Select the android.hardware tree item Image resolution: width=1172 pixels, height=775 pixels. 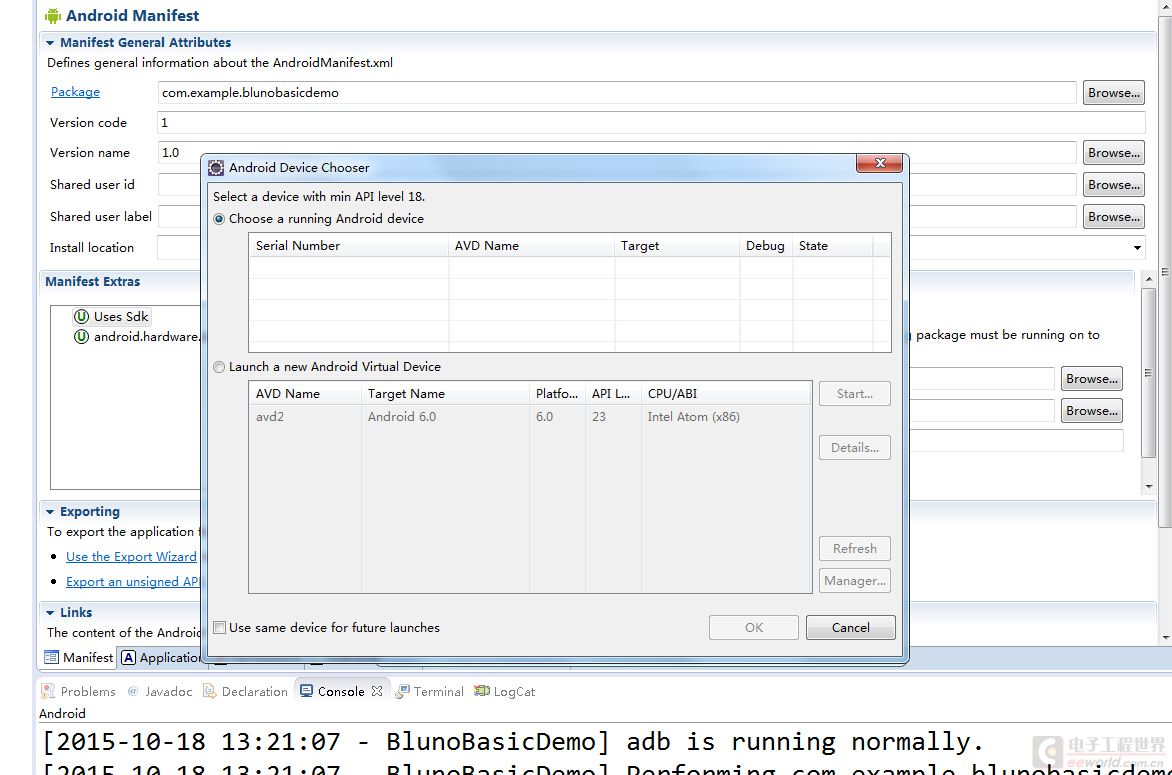tap(137, 337)
